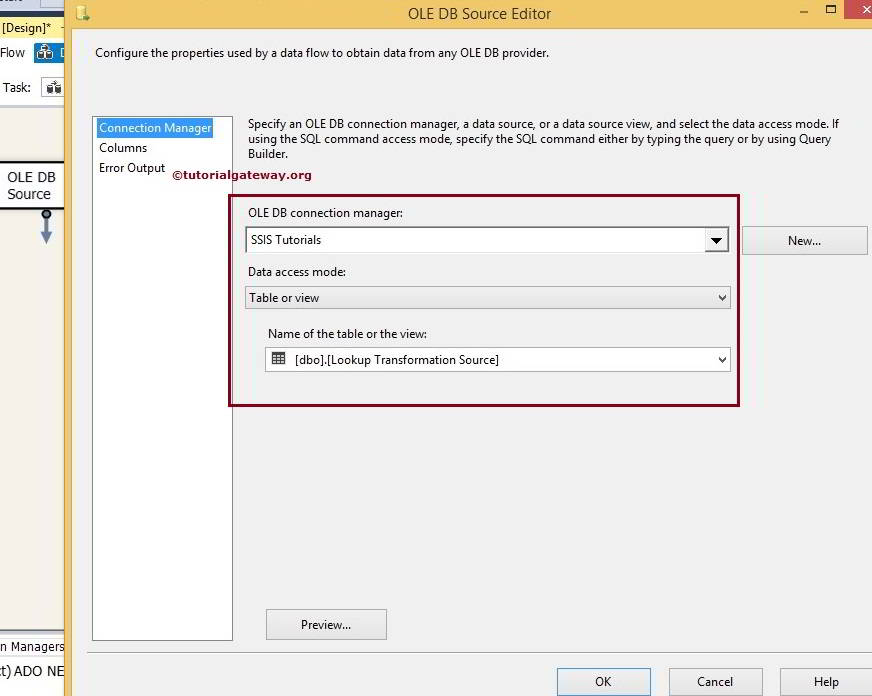This screenshot has width=872, height=696.
Task: Select the Connection Manager page
Action: pyautogui.click(x=155, y=127)
